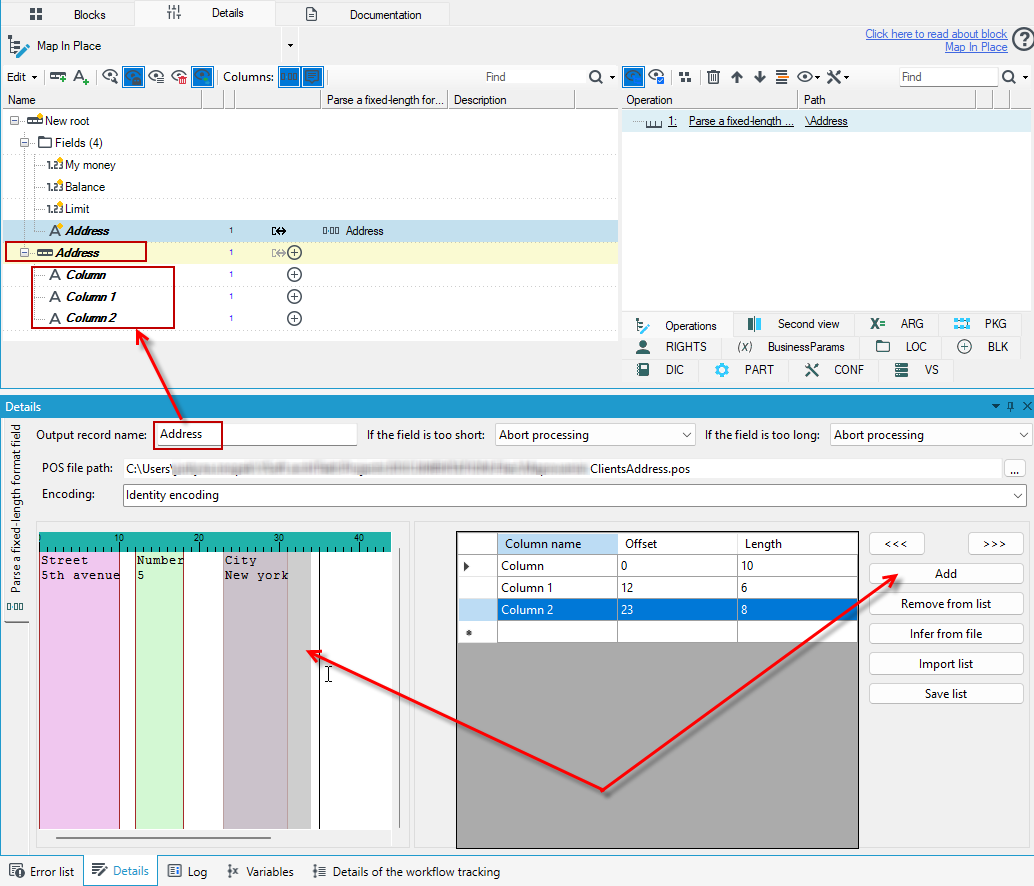Toggle the Description column comment button

pyautogui.click(x=312, y=77)
